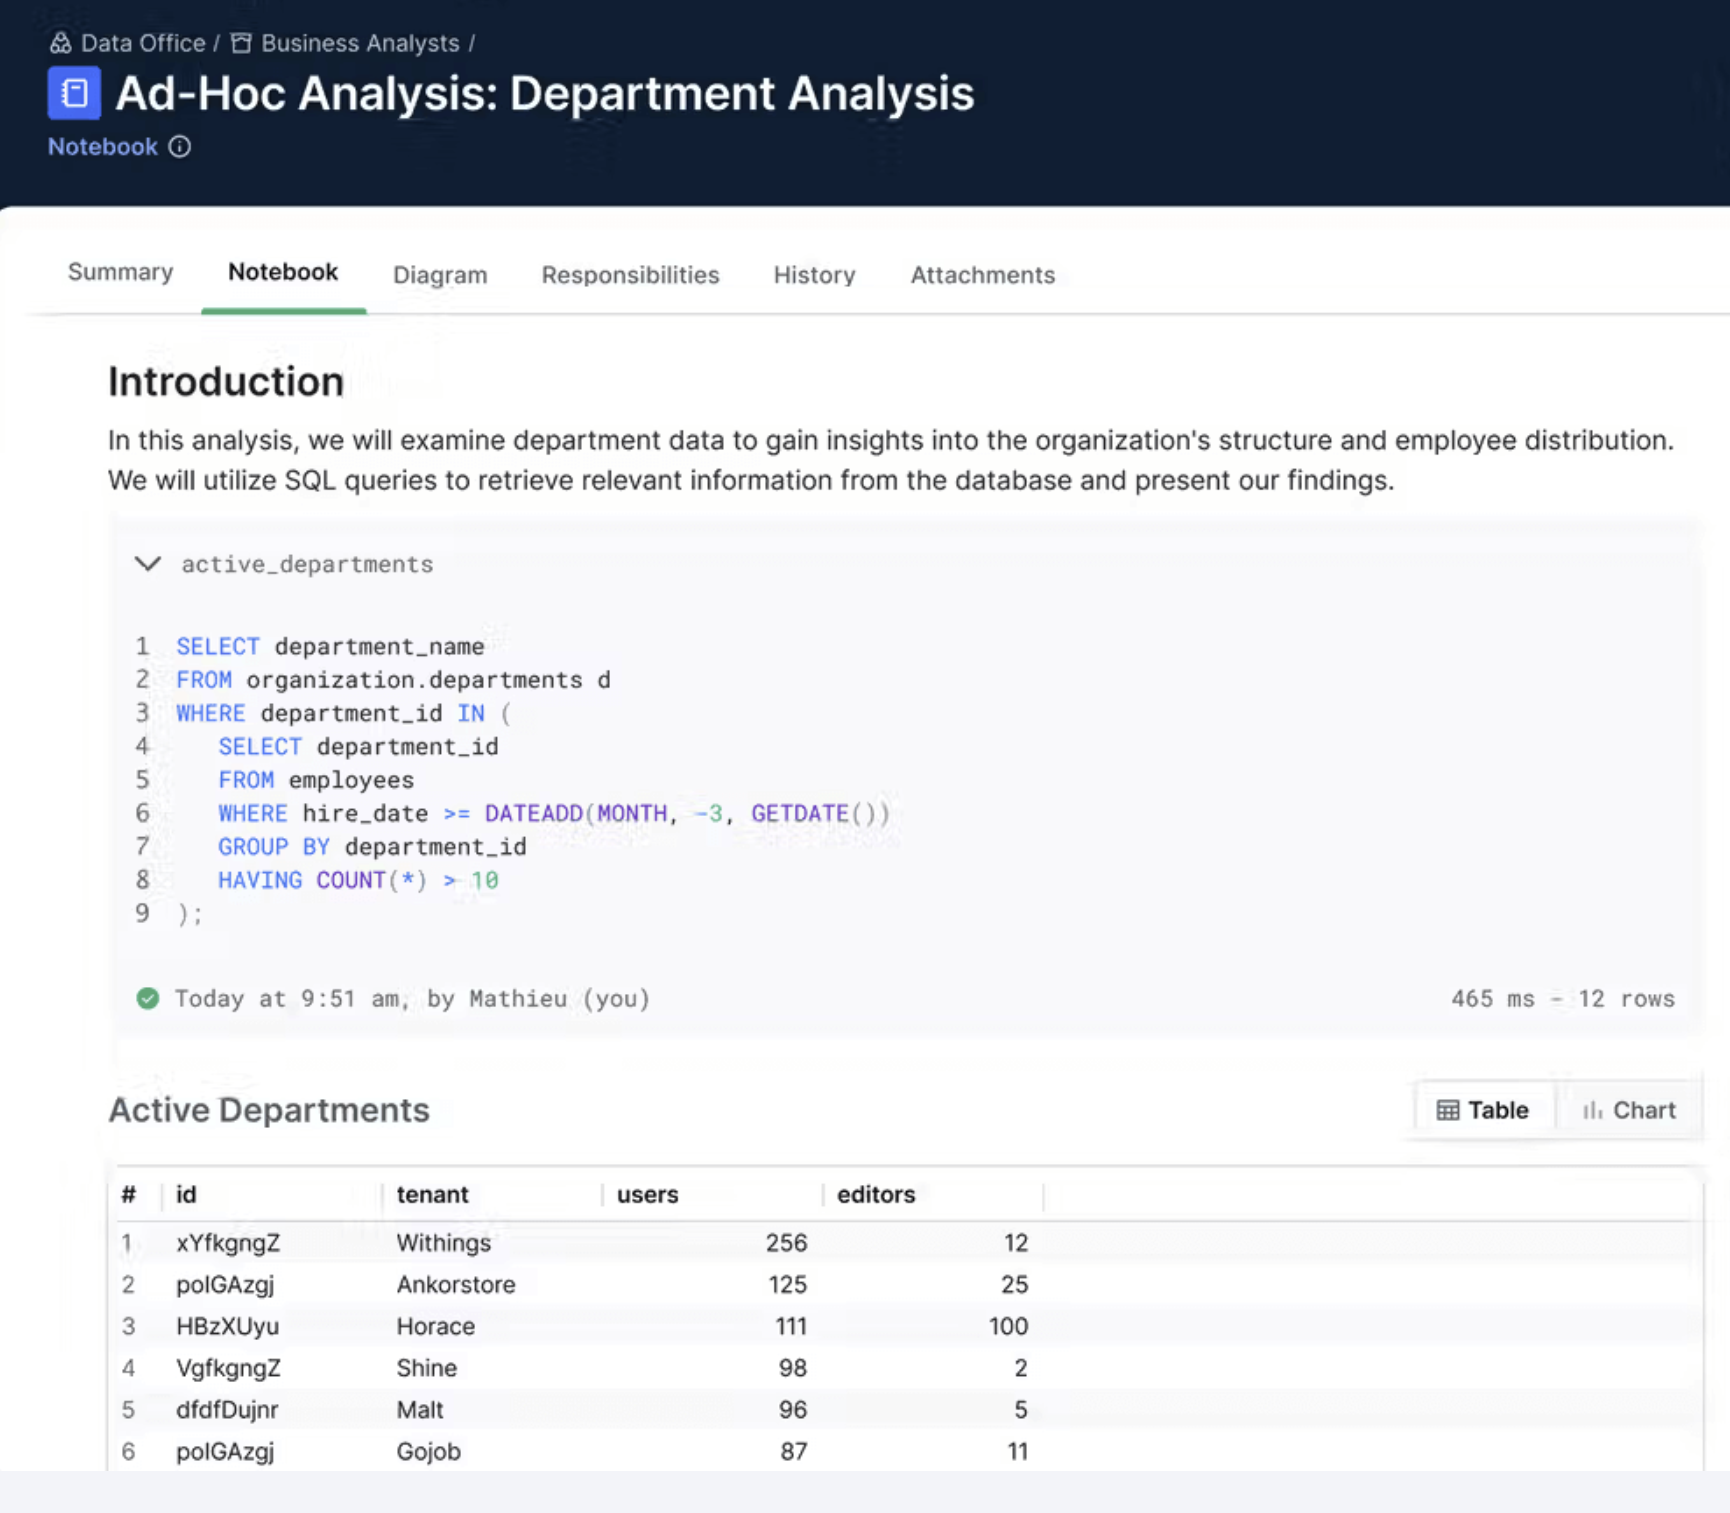View the History tab
Screen dimensions: 1730x1513
point(814,275)
